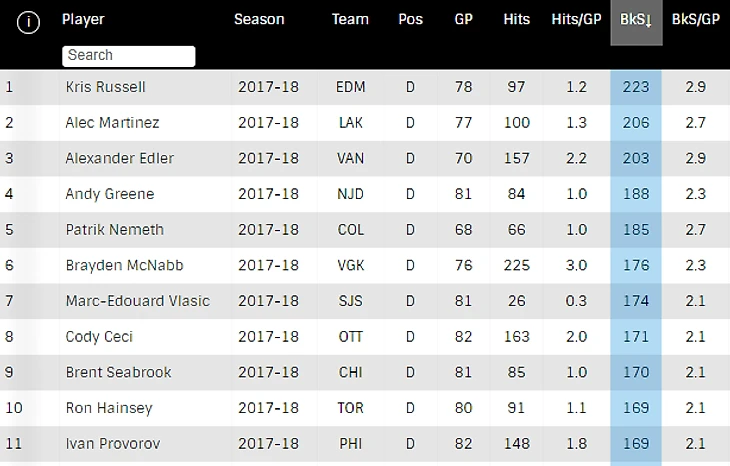
Task: Toggle the BkS sort arrow header
Action: click(636, 22)
